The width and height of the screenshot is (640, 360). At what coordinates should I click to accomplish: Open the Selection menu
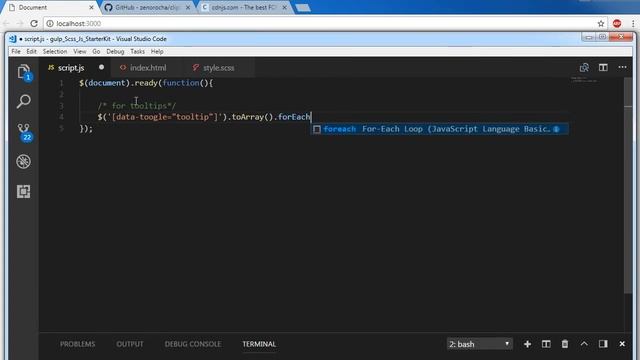(55, 51)
